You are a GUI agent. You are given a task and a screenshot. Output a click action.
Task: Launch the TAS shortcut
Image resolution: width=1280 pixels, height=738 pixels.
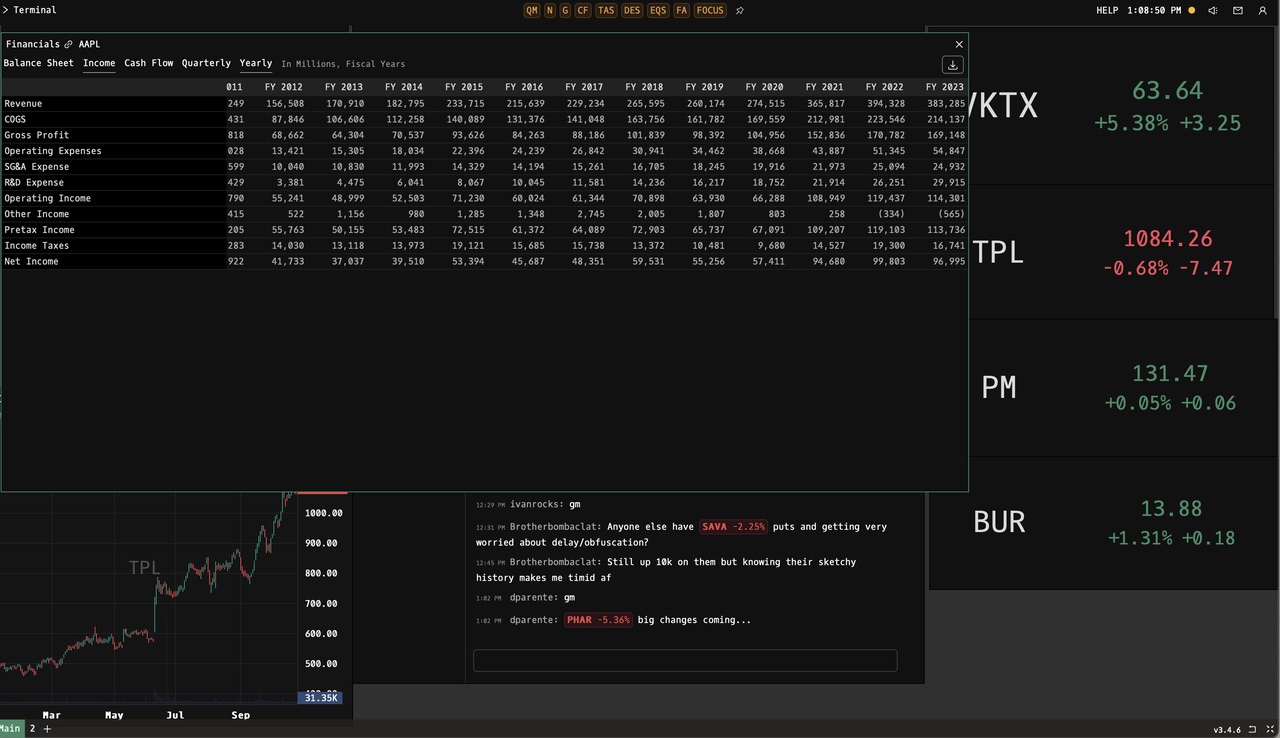tap(606, 10)
